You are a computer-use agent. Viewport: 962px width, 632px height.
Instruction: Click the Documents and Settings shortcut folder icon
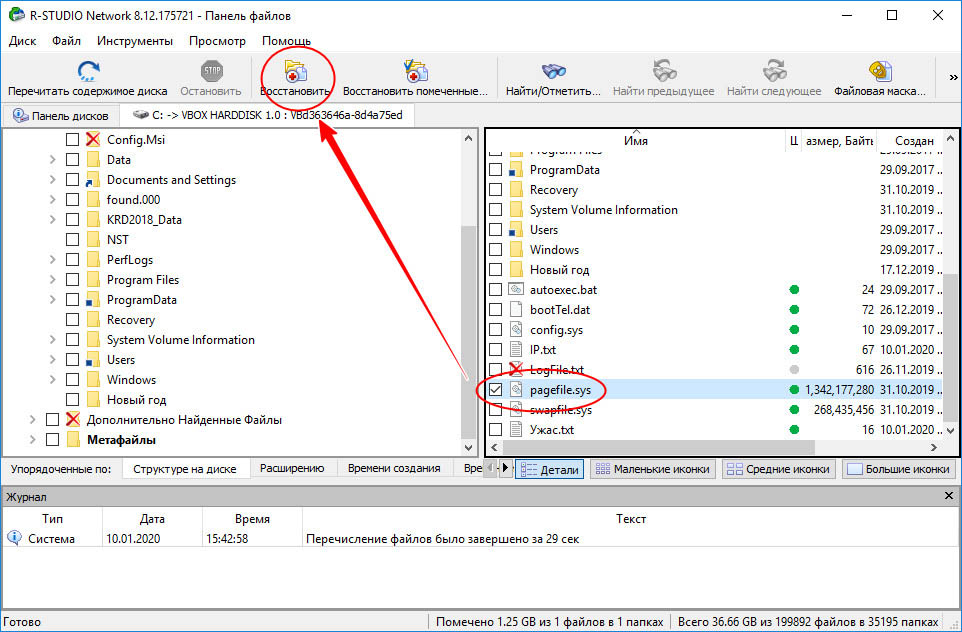tap(93, 180)
